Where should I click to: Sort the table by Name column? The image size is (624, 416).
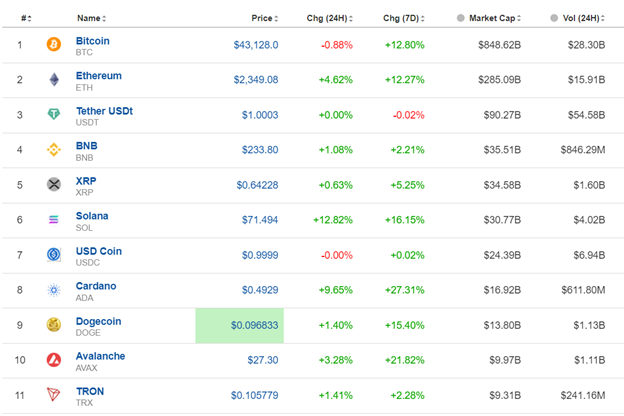pos(92,18)
